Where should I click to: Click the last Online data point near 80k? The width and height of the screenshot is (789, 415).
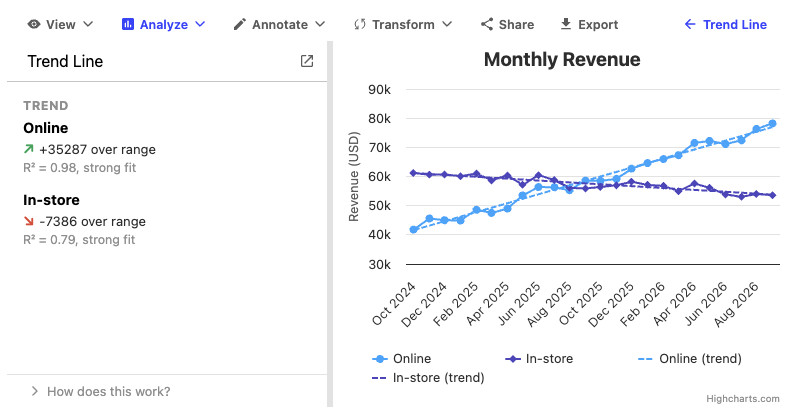pyautogui.click(x=772, y=123)
